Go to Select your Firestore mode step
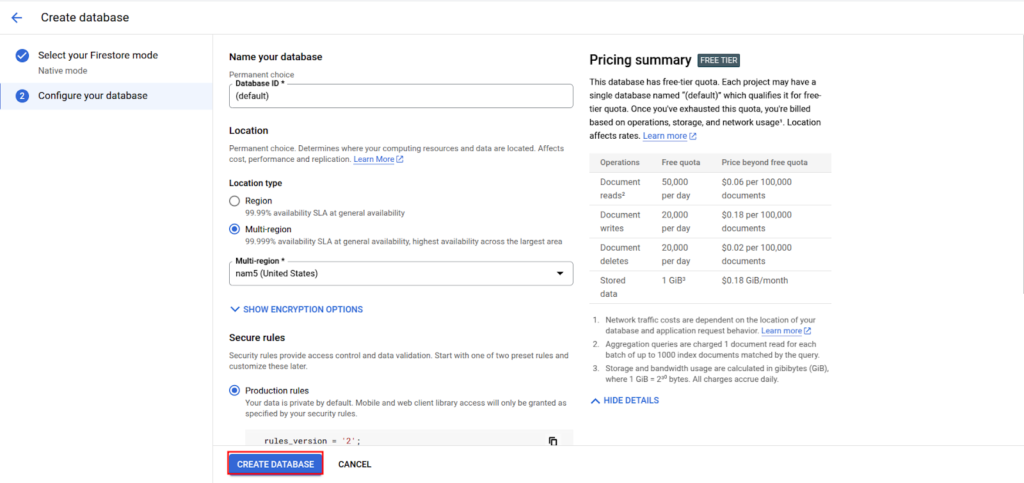This screenshot has height=483, width=1024. [x=98, y=55]
